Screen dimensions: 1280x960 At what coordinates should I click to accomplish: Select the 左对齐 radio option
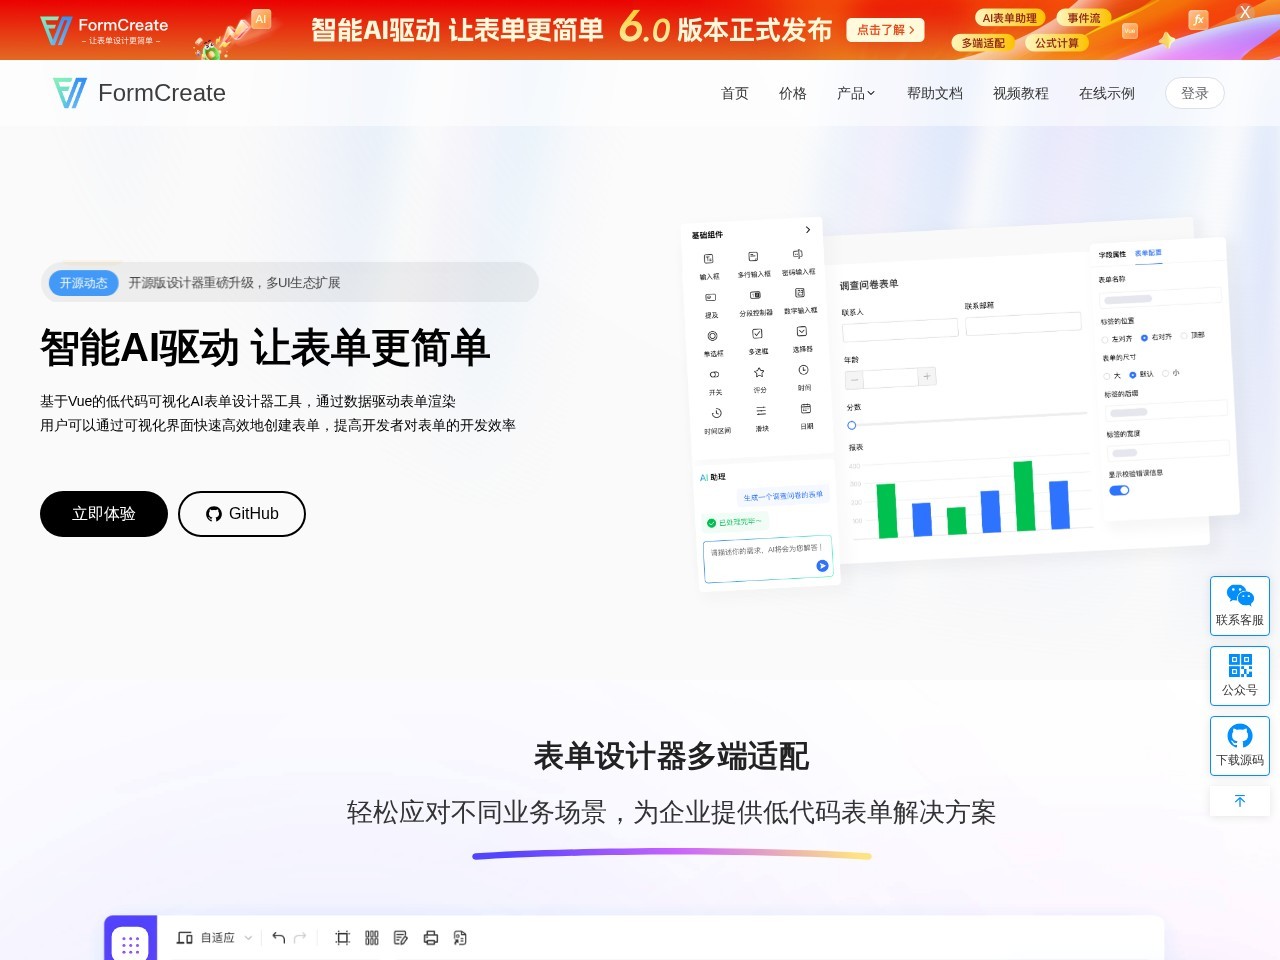(1117, 340)
